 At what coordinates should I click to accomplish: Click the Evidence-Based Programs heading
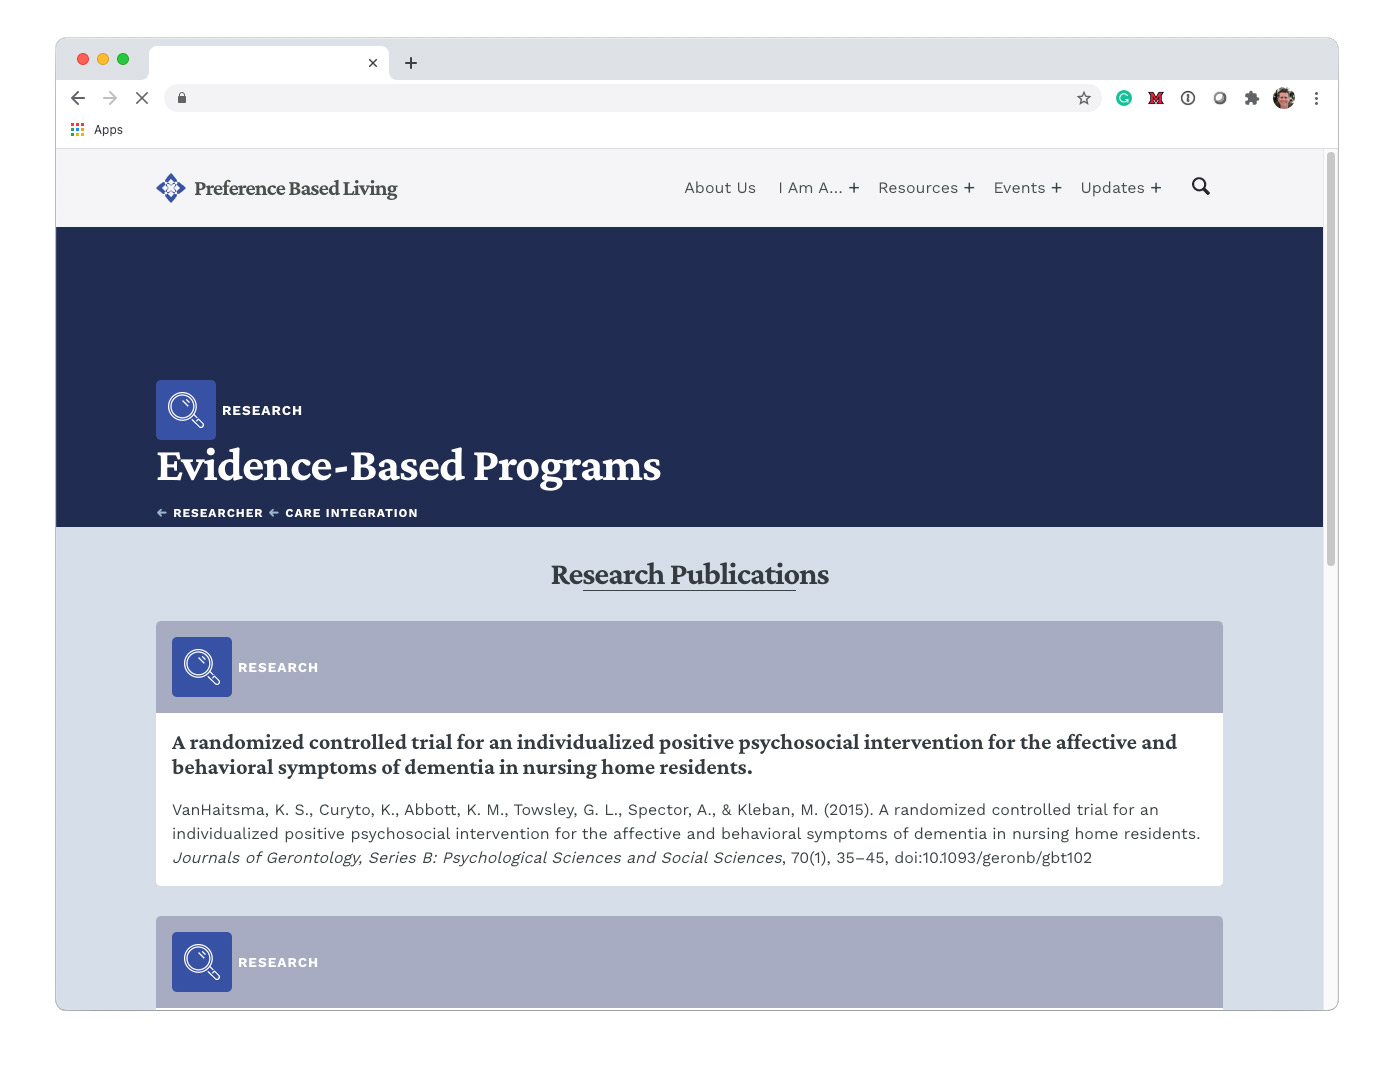(409, 466)
